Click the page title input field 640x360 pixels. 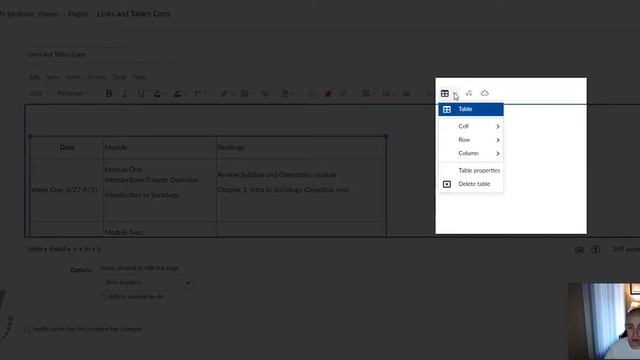pyautogui.click(x=102, y=54)
